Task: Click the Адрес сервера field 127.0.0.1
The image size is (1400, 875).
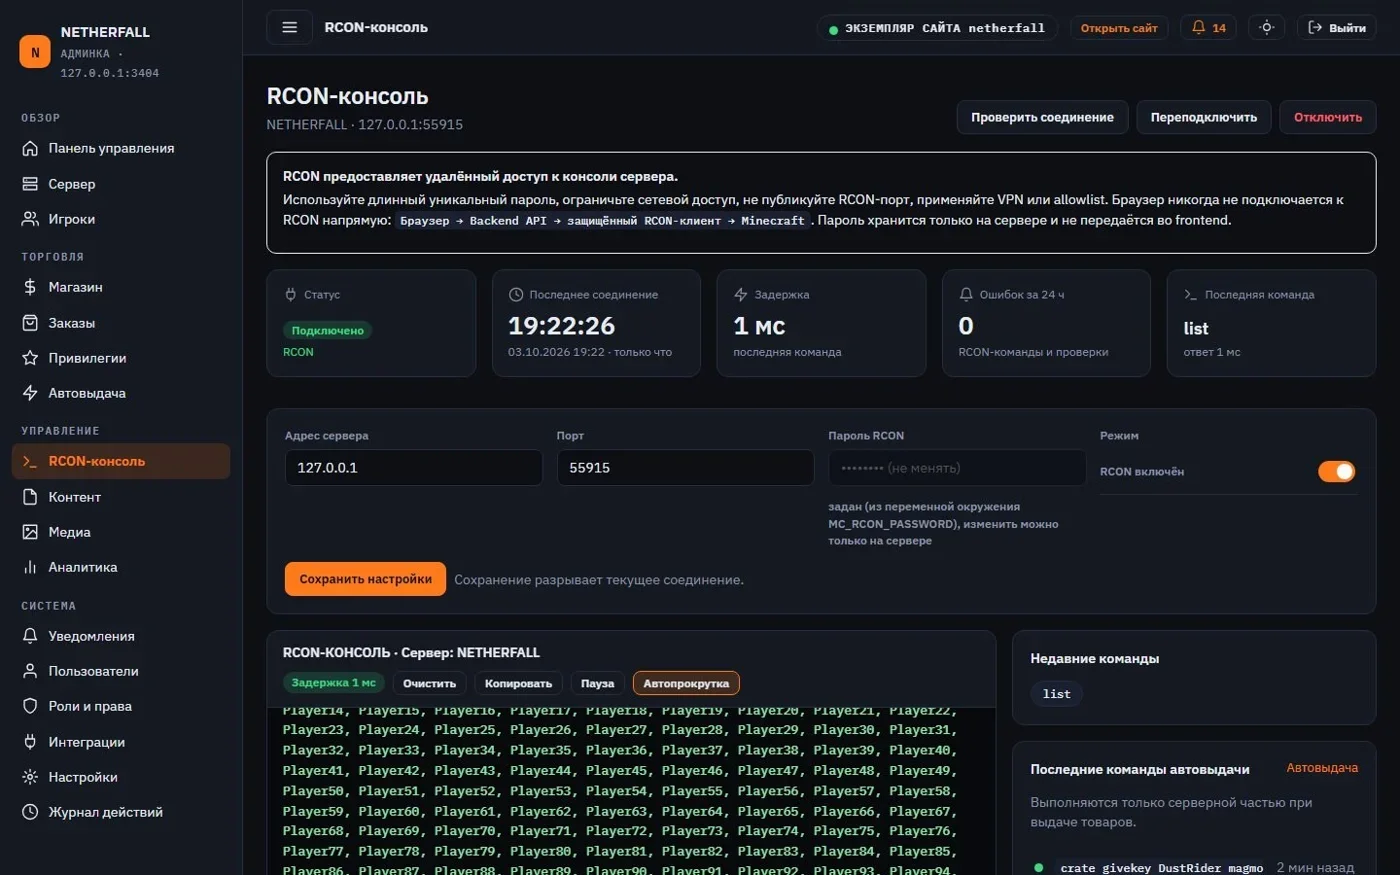Action: [x=414, y=467]
